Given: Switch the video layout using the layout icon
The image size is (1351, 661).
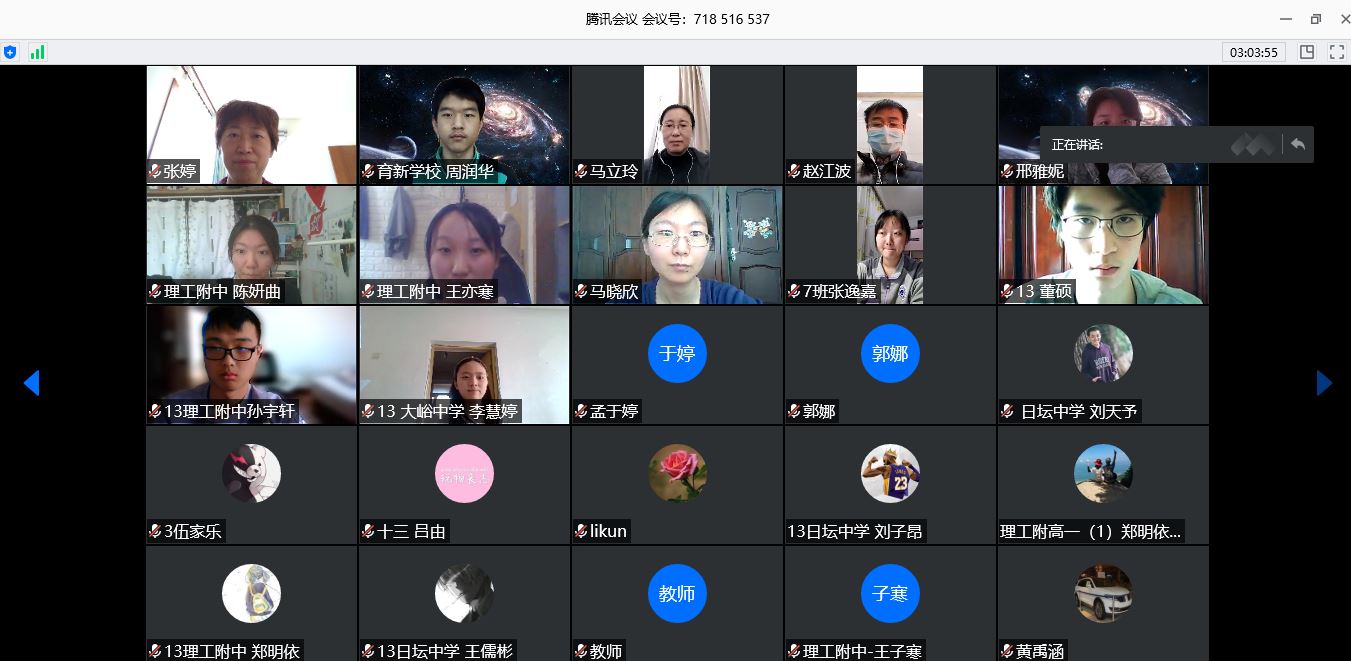Looking at the screenshot, I should (x=1307, y=52).
